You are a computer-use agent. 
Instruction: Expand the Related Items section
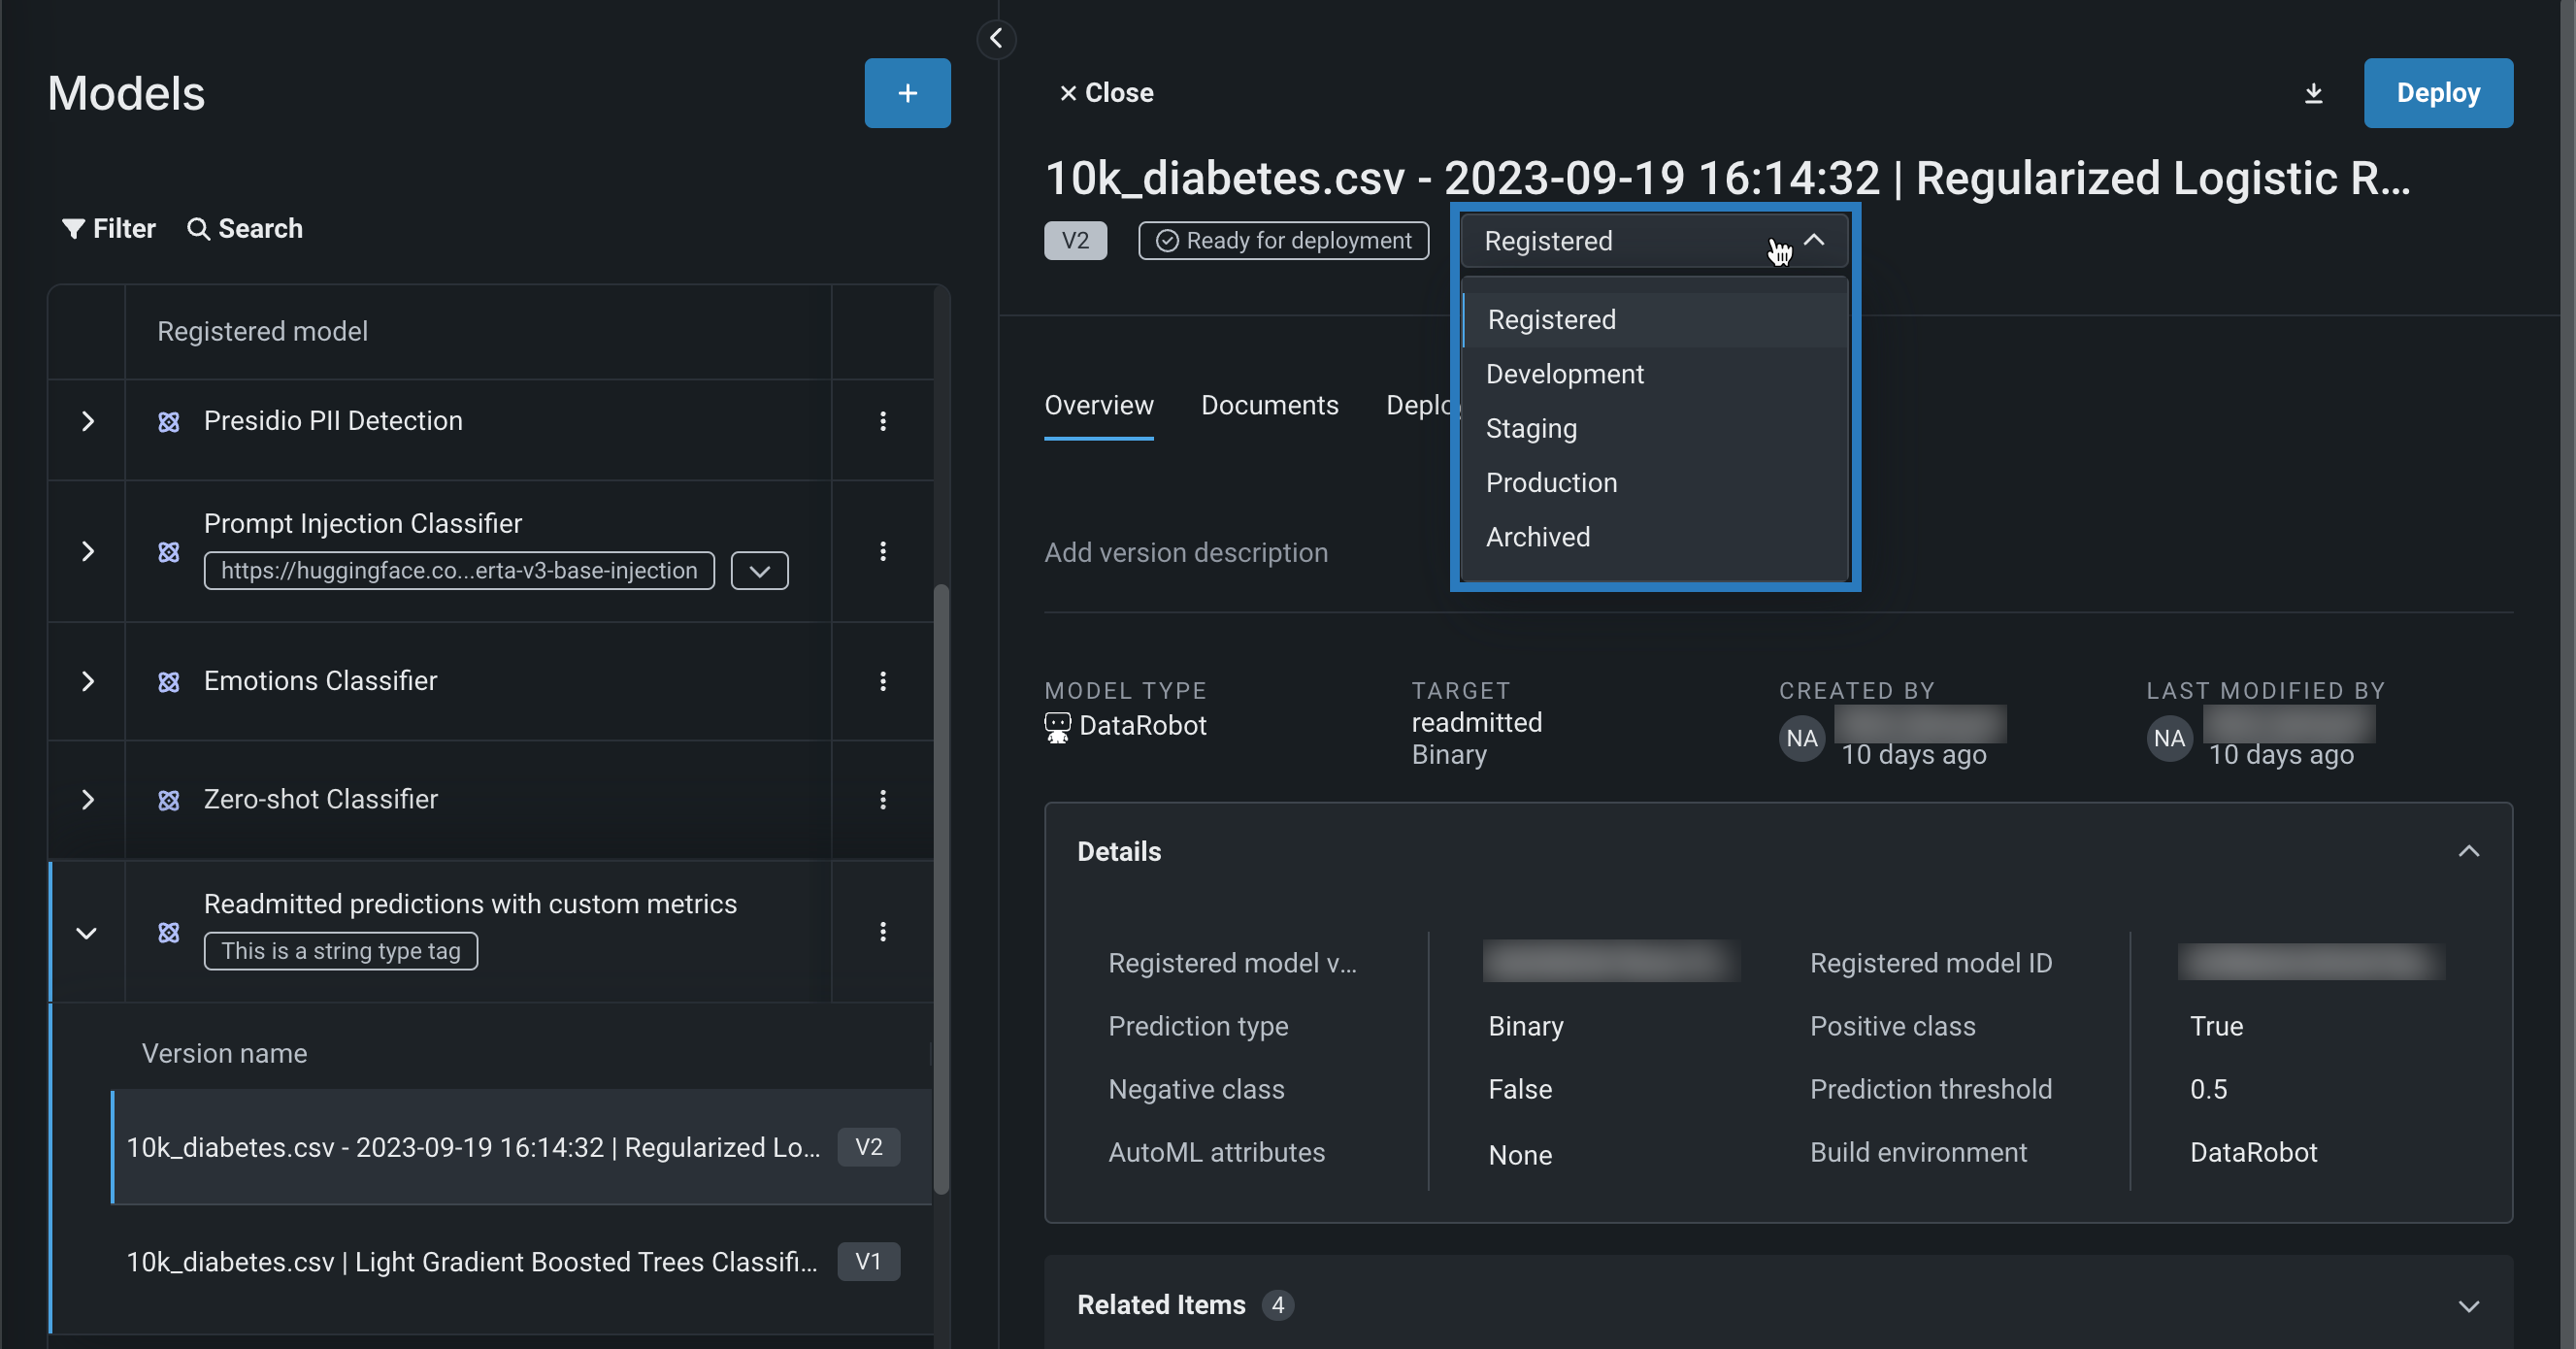pos(2467,1305)
